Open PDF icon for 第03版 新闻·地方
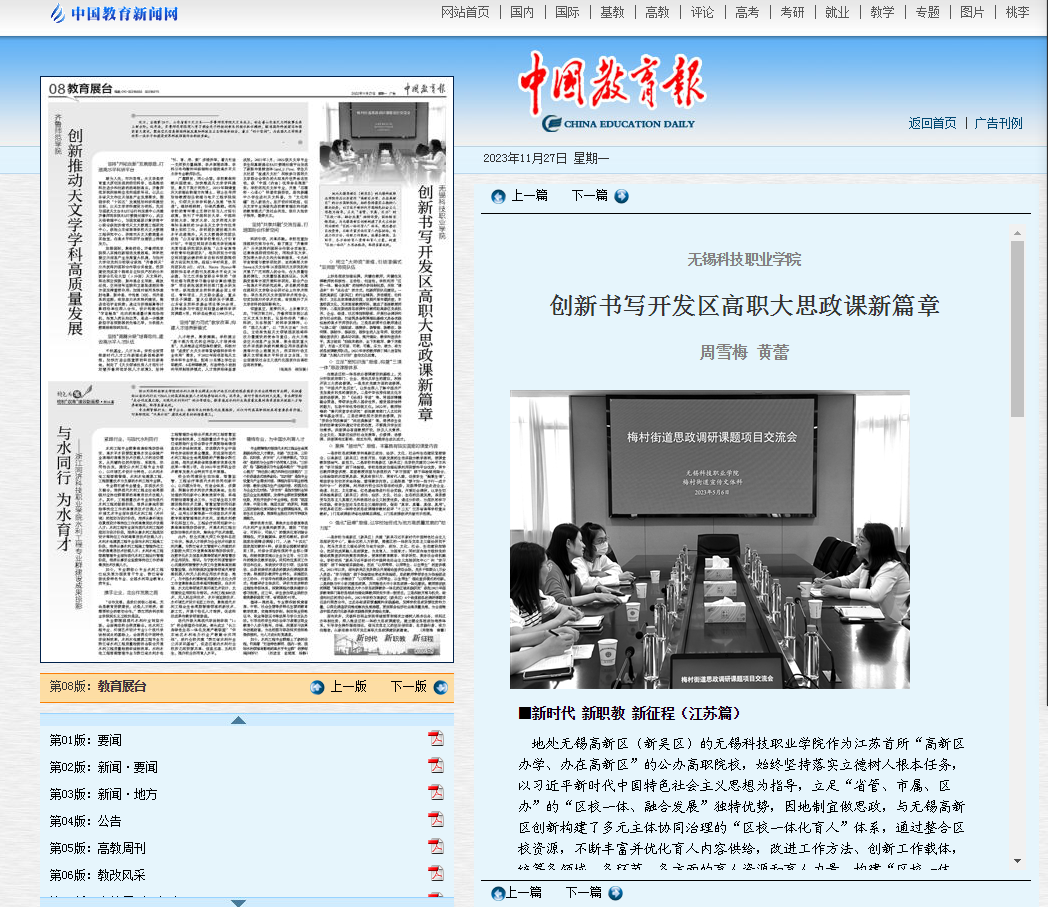The width and height of the screenshot is (1048, 907). [x=436, y=793]
